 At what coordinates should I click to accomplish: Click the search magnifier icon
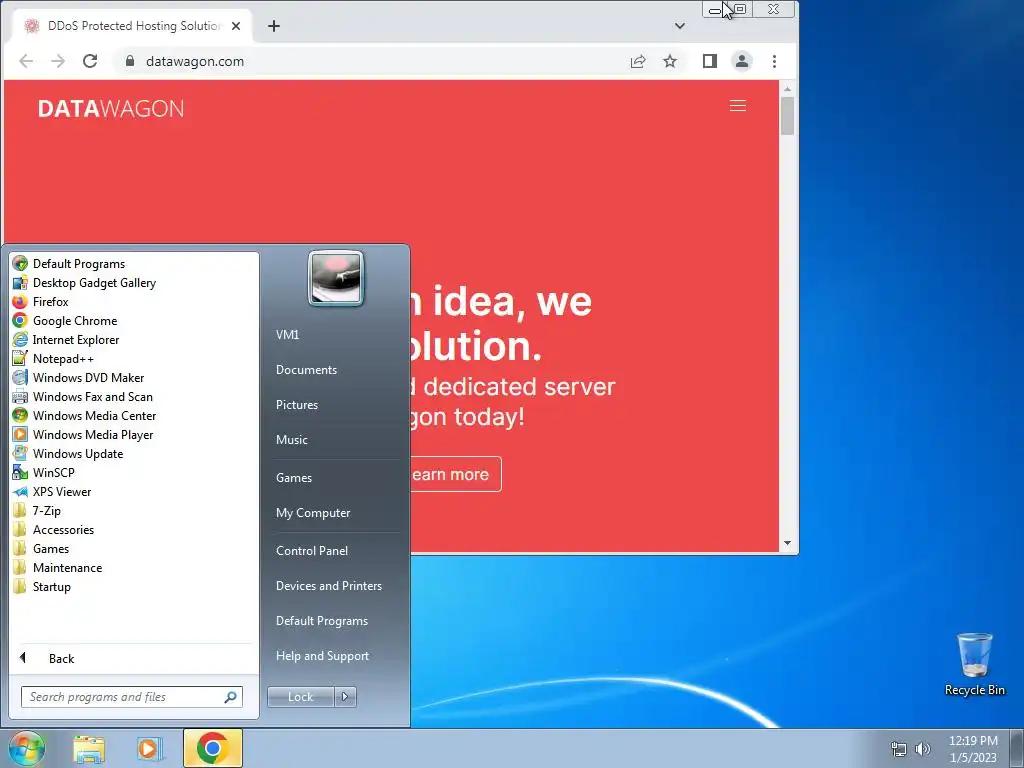pyautogui.click(x=231, y=697)
